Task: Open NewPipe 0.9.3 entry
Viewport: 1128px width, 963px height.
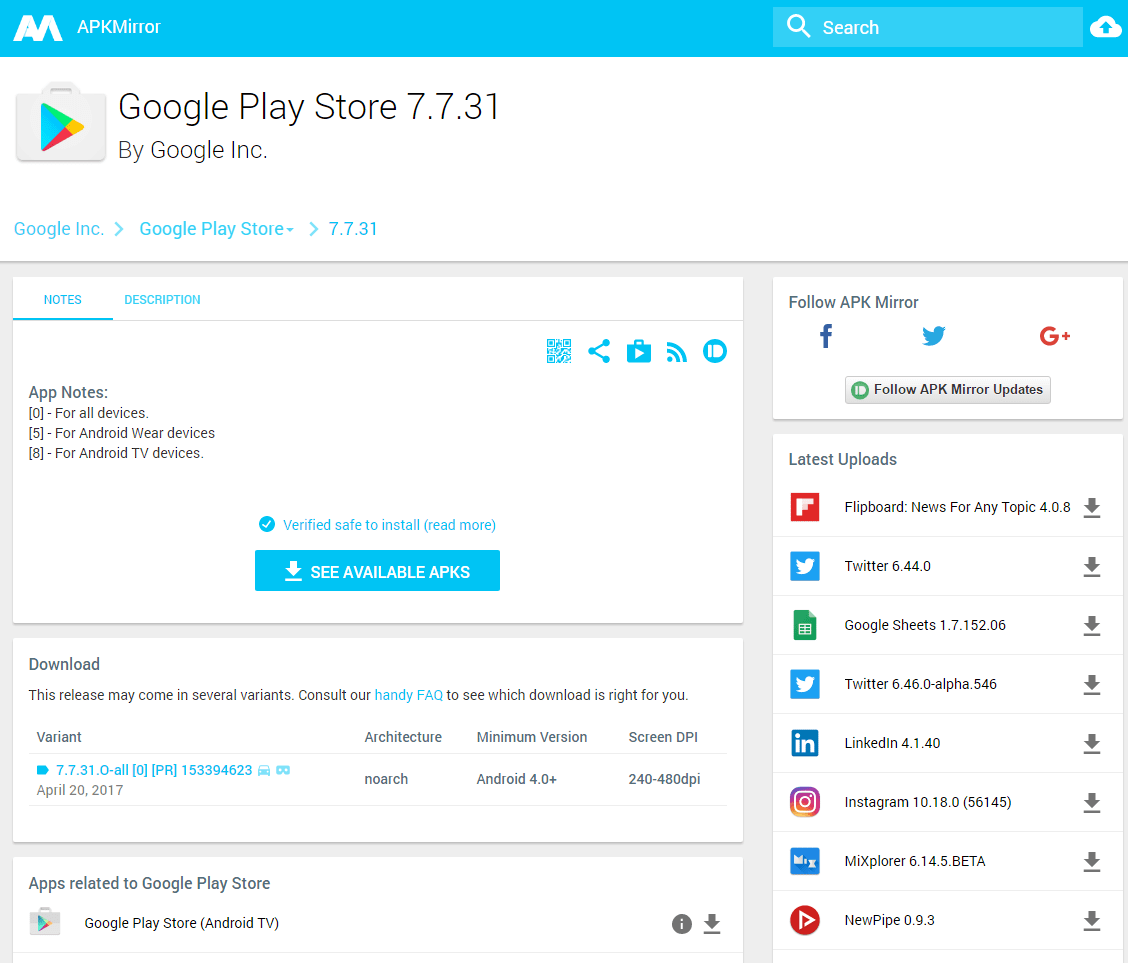Action: 889,920
